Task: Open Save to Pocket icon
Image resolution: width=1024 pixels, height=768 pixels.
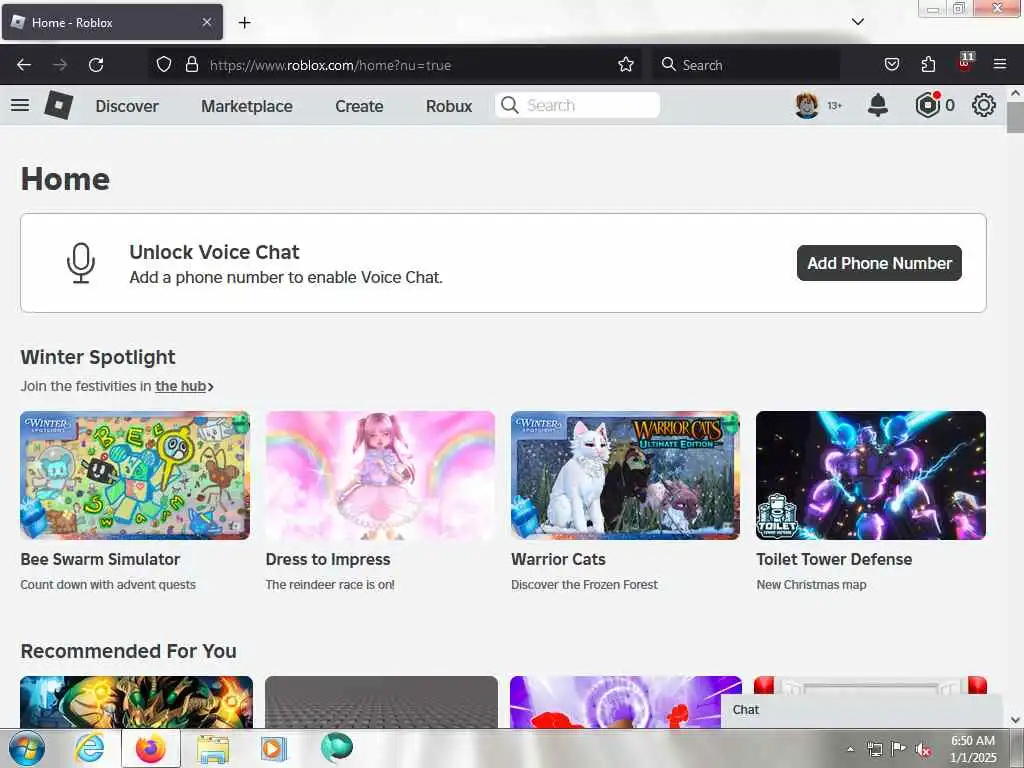Action: [x=892, y=65]
